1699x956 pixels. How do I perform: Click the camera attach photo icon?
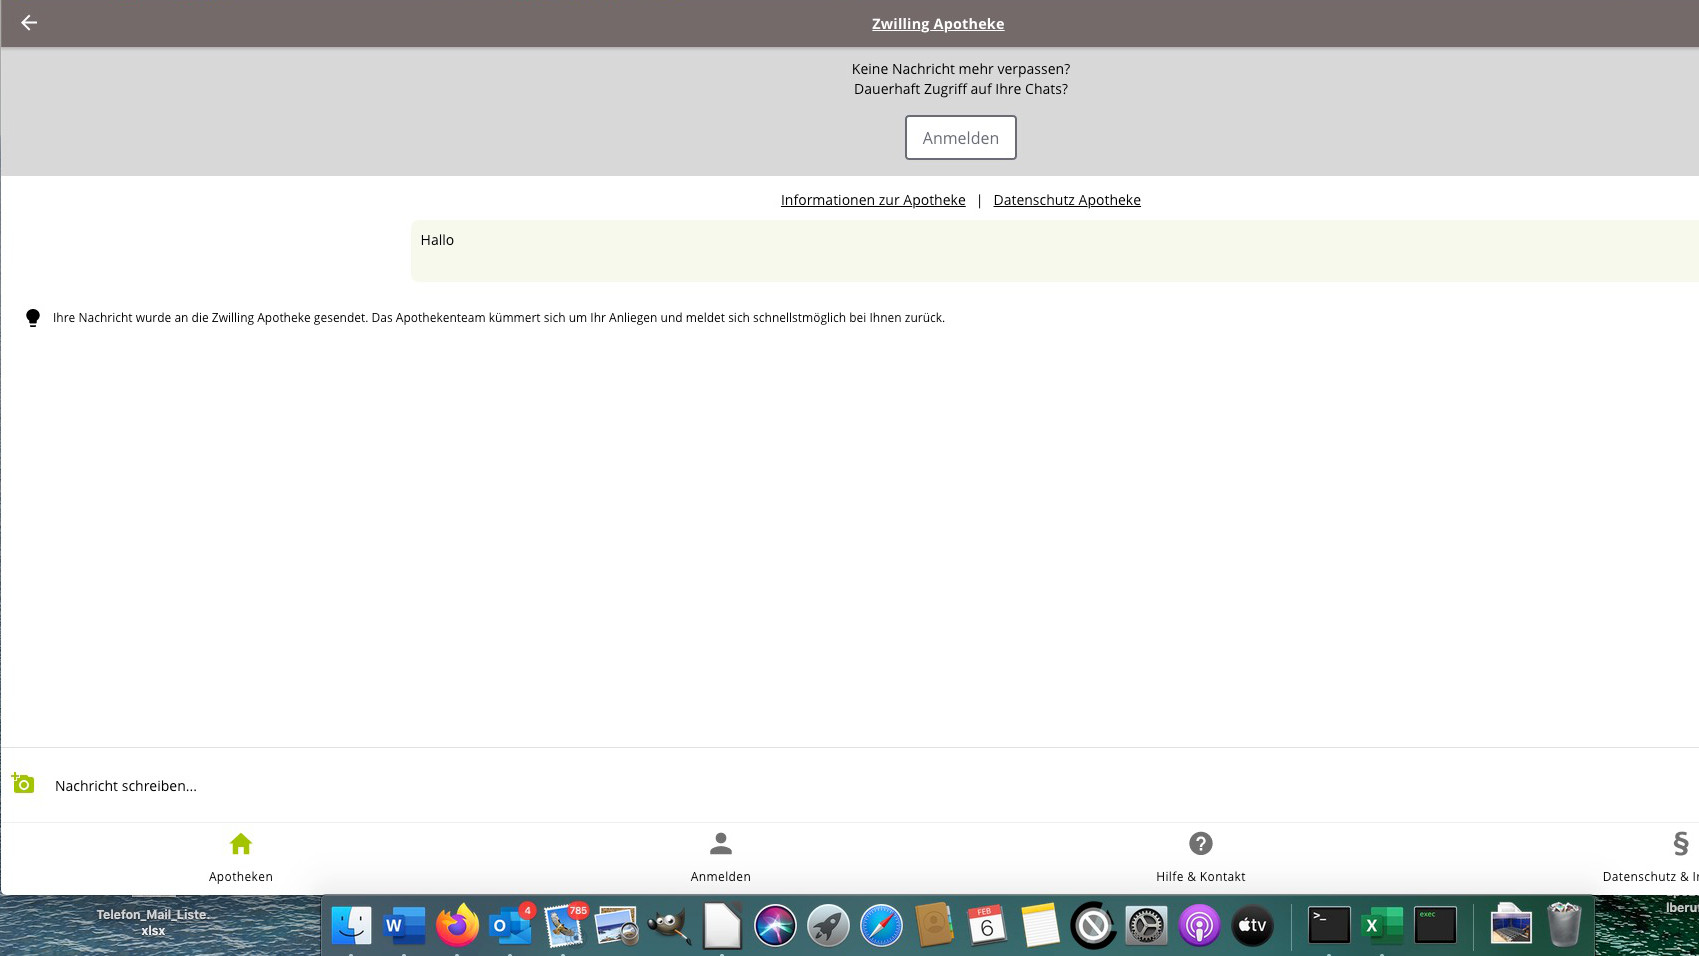(23, 784)
